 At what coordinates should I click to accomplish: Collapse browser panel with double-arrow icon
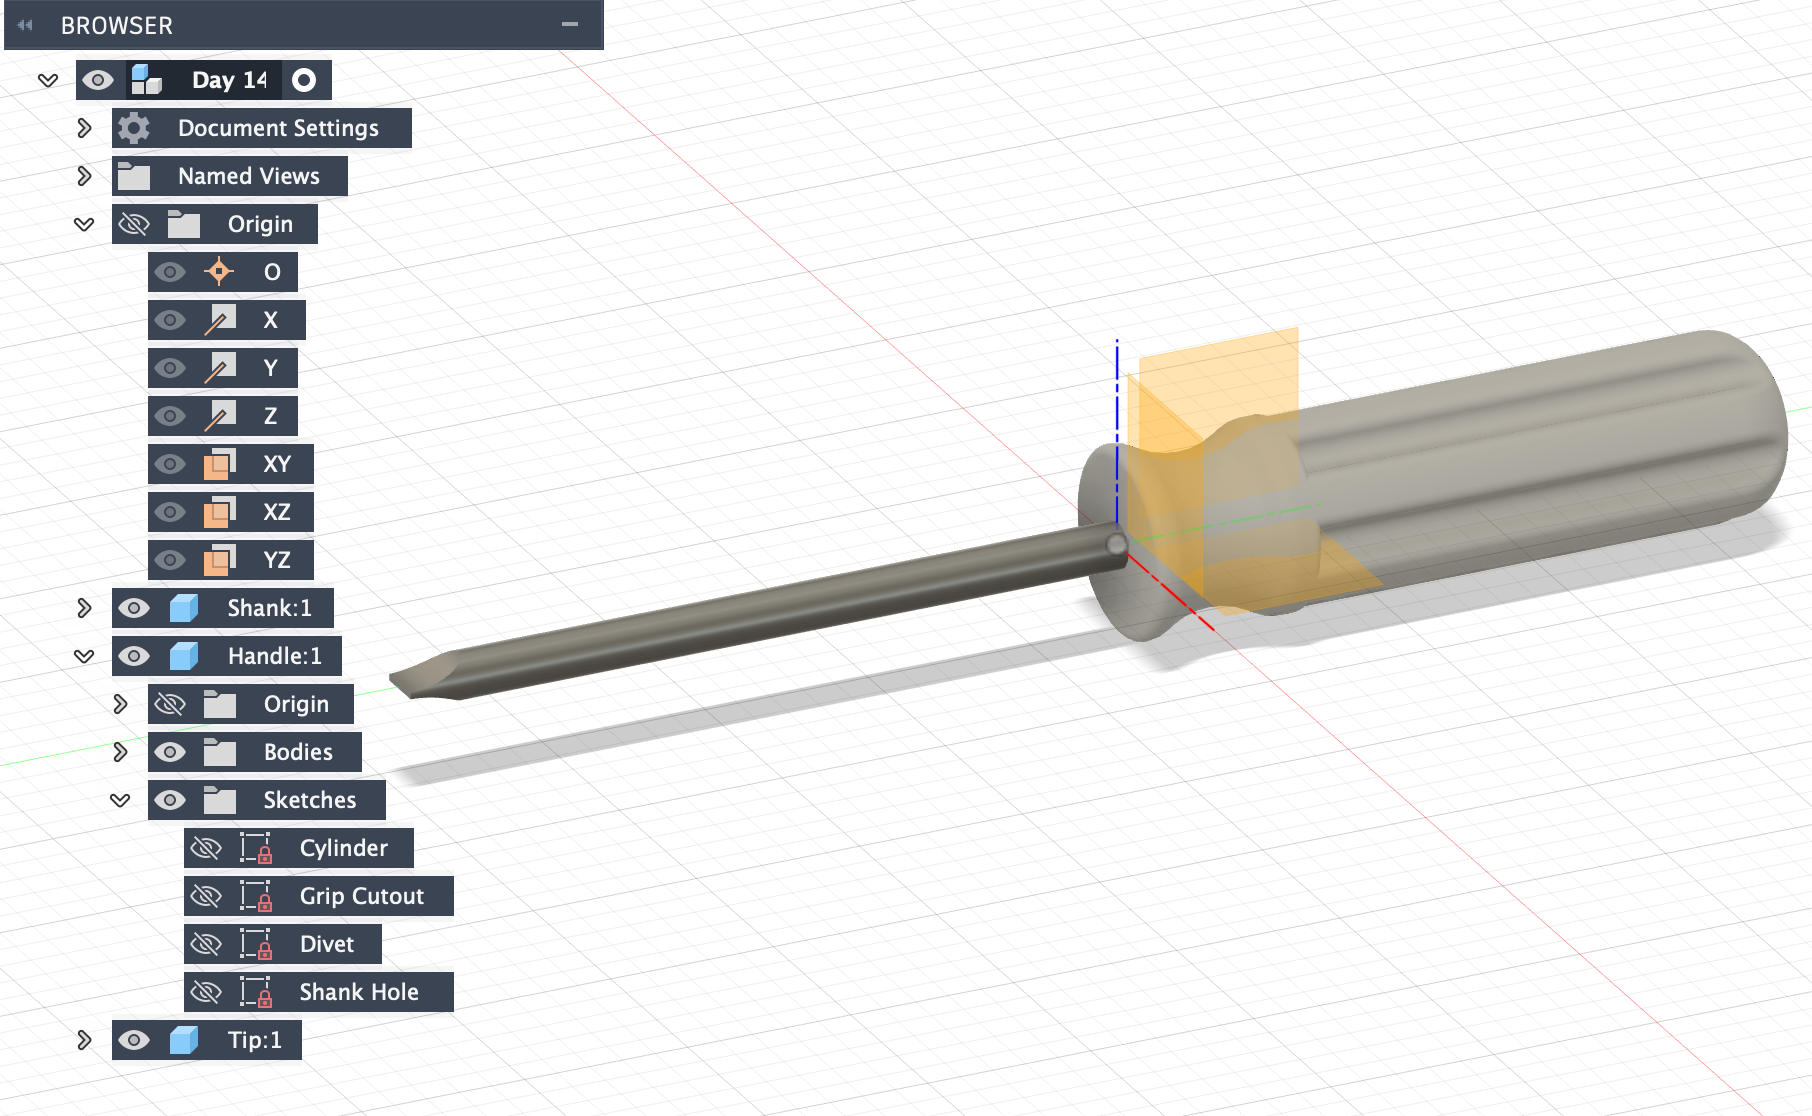[x=25, y=25]
